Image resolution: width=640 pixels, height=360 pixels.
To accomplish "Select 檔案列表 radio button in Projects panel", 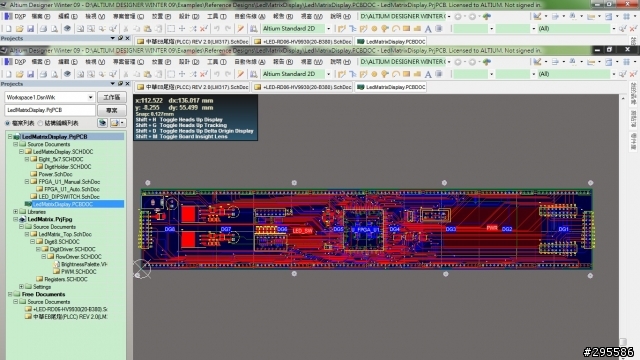I will (x=7, y=123).
